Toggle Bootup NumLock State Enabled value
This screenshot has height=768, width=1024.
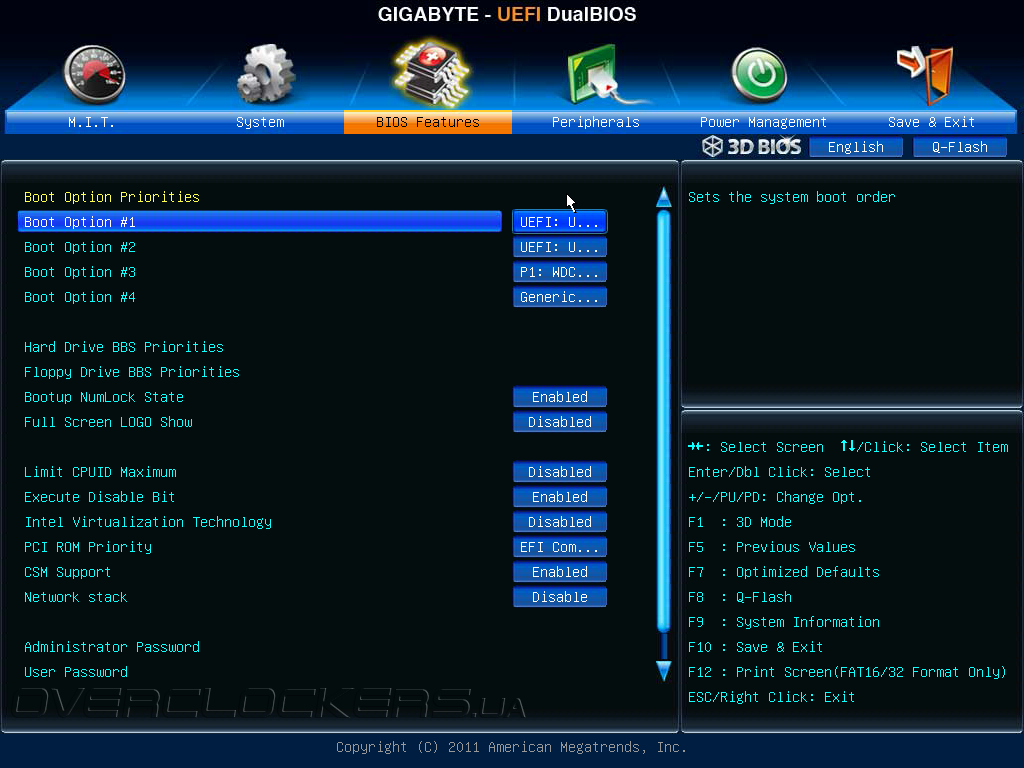click(560, 397)
